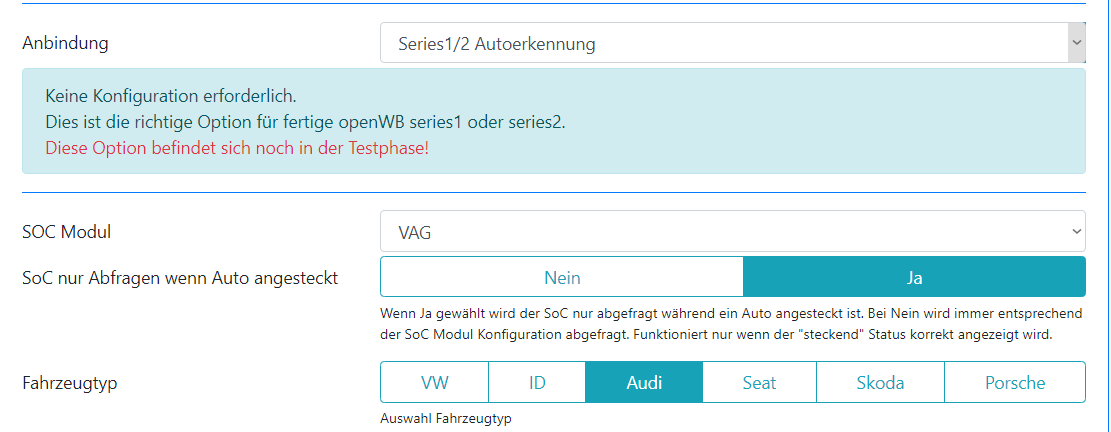This screenshot has width=1111, height=432.
Task: Switch vehicle type to Skoda
Action: pos(880,382)
